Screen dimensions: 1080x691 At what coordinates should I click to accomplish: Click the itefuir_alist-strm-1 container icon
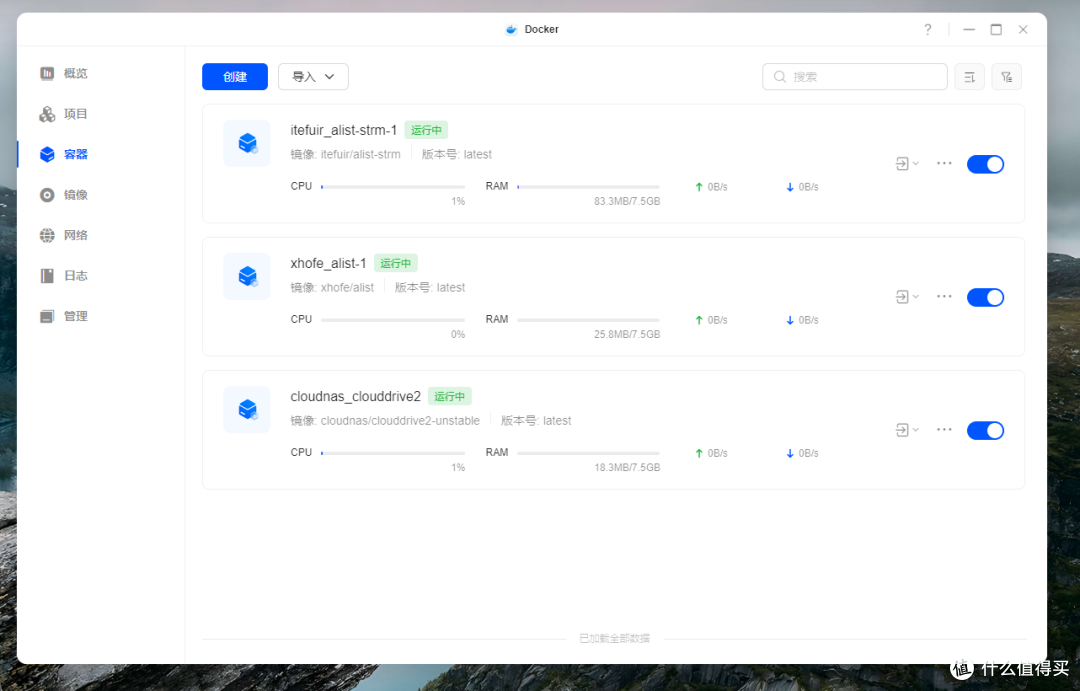click(247, 143)
